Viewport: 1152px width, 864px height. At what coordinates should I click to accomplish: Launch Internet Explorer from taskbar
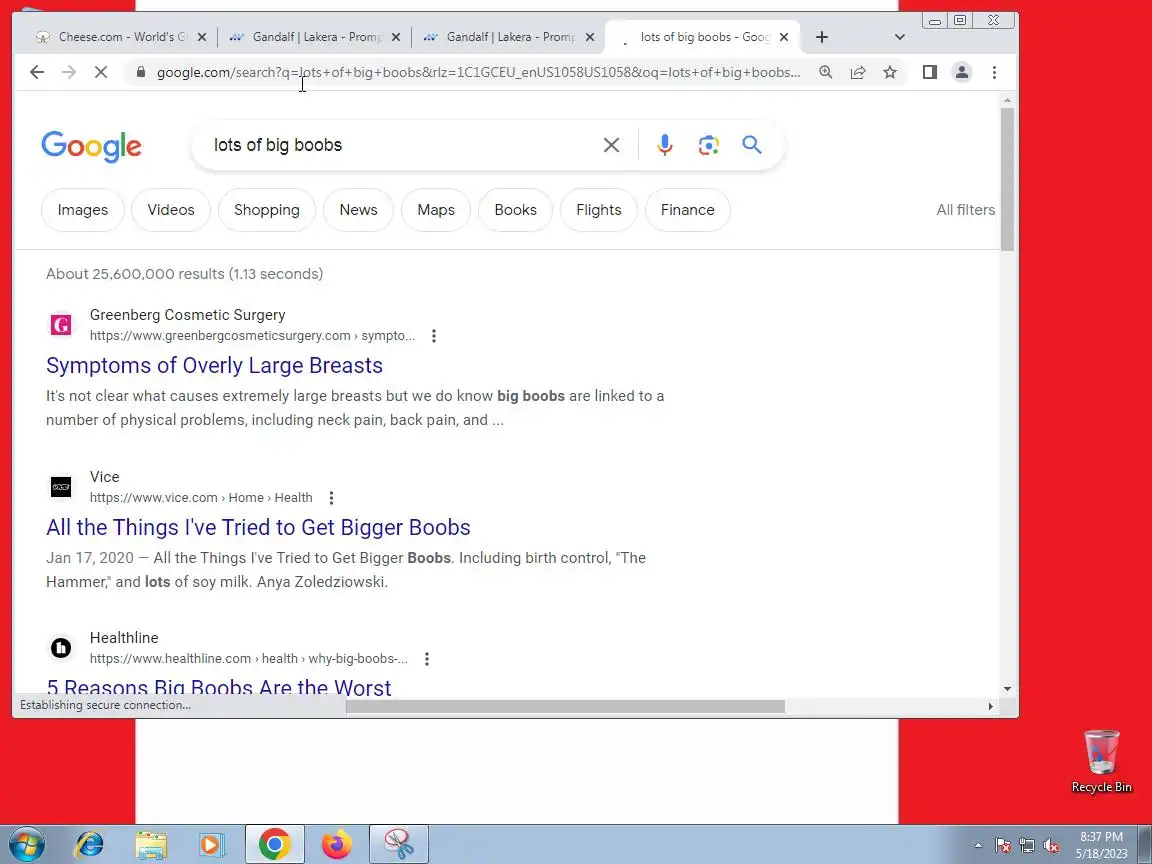(90, 844)
